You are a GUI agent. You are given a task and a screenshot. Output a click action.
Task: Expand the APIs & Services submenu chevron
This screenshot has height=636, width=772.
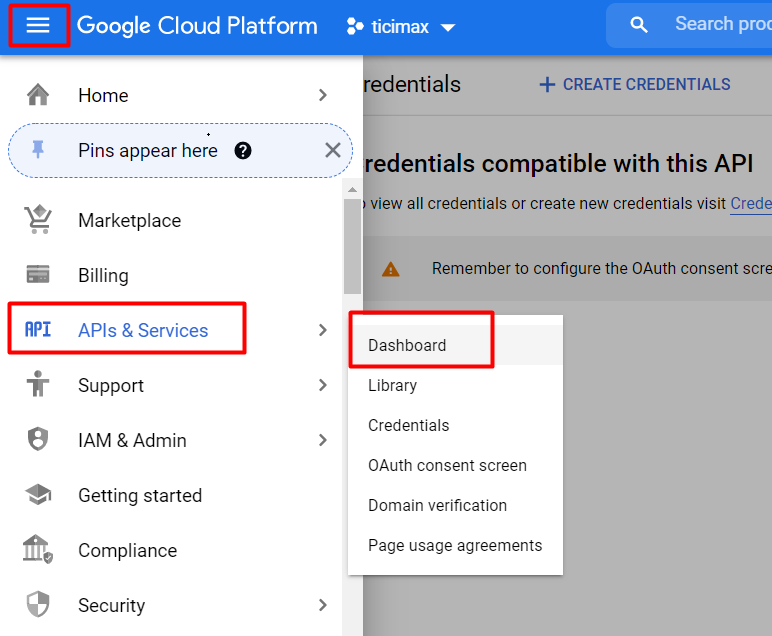pyautogui.click(x=323, y=329)
